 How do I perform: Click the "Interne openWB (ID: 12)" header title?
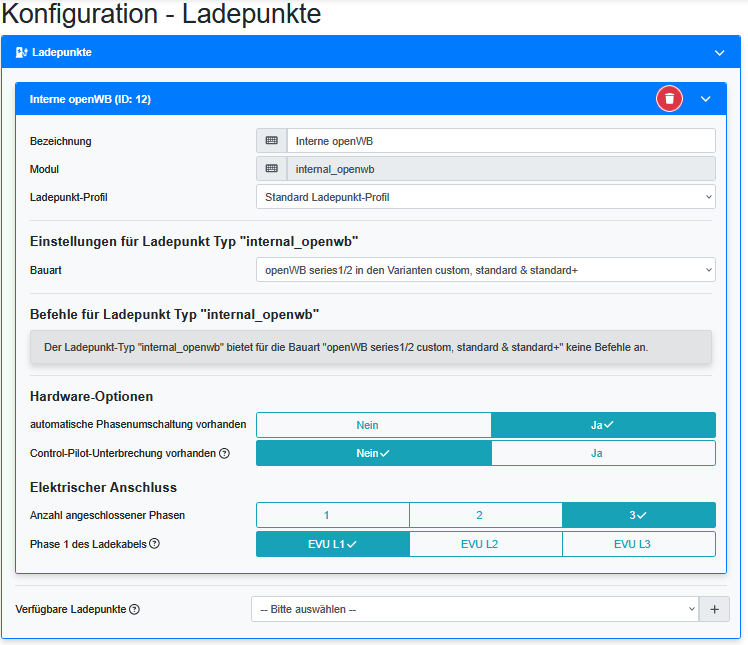click(90, 99)
